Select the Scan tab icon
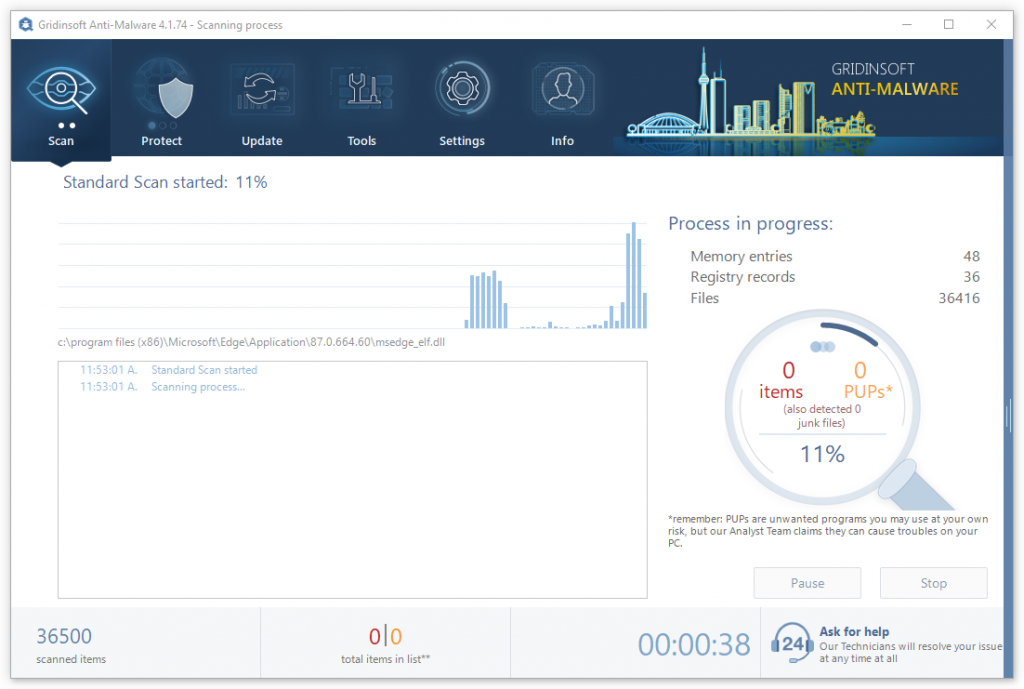The width and height of the screenshot is (1024, 689). tap(61, 88)
